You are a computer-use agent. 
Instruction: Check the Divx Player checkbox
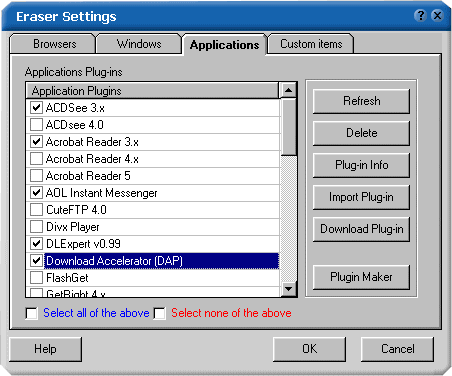click(x=36, y=227)
